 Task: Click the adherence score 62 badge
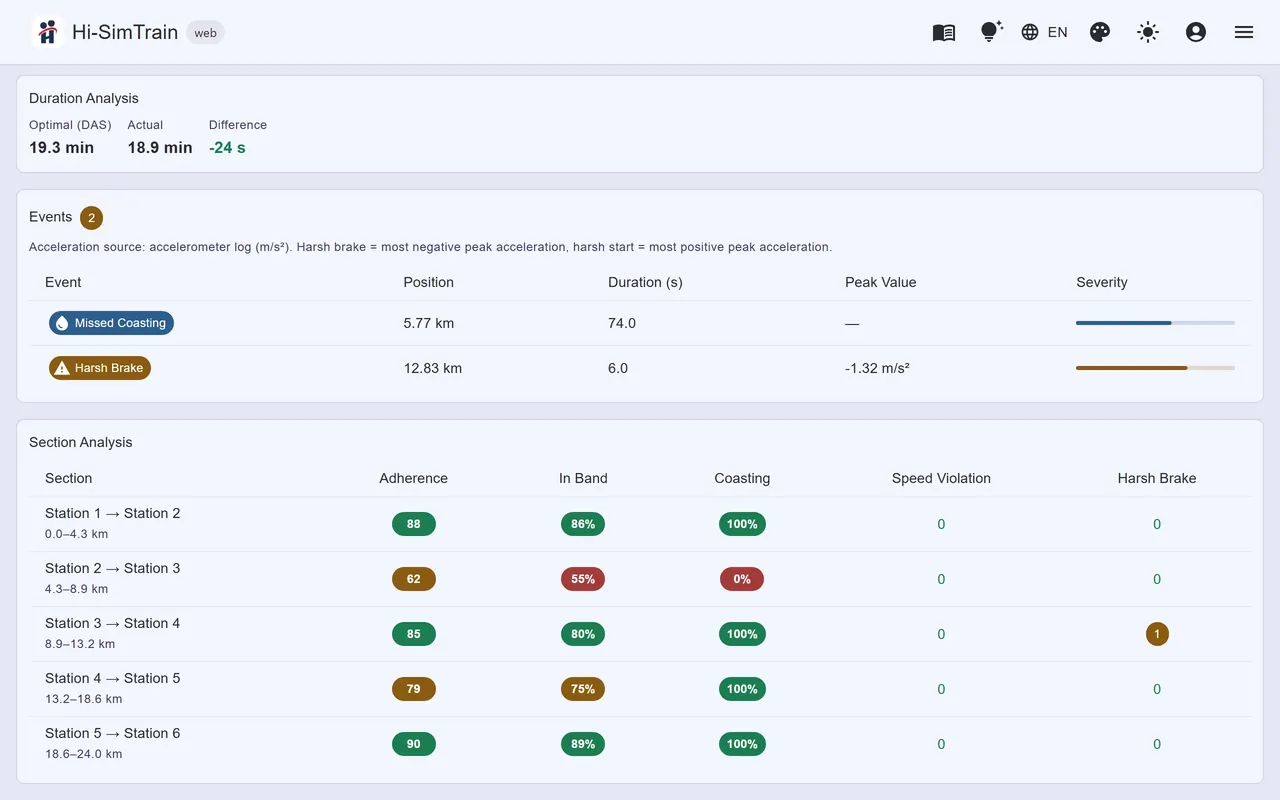coord(414,579)
